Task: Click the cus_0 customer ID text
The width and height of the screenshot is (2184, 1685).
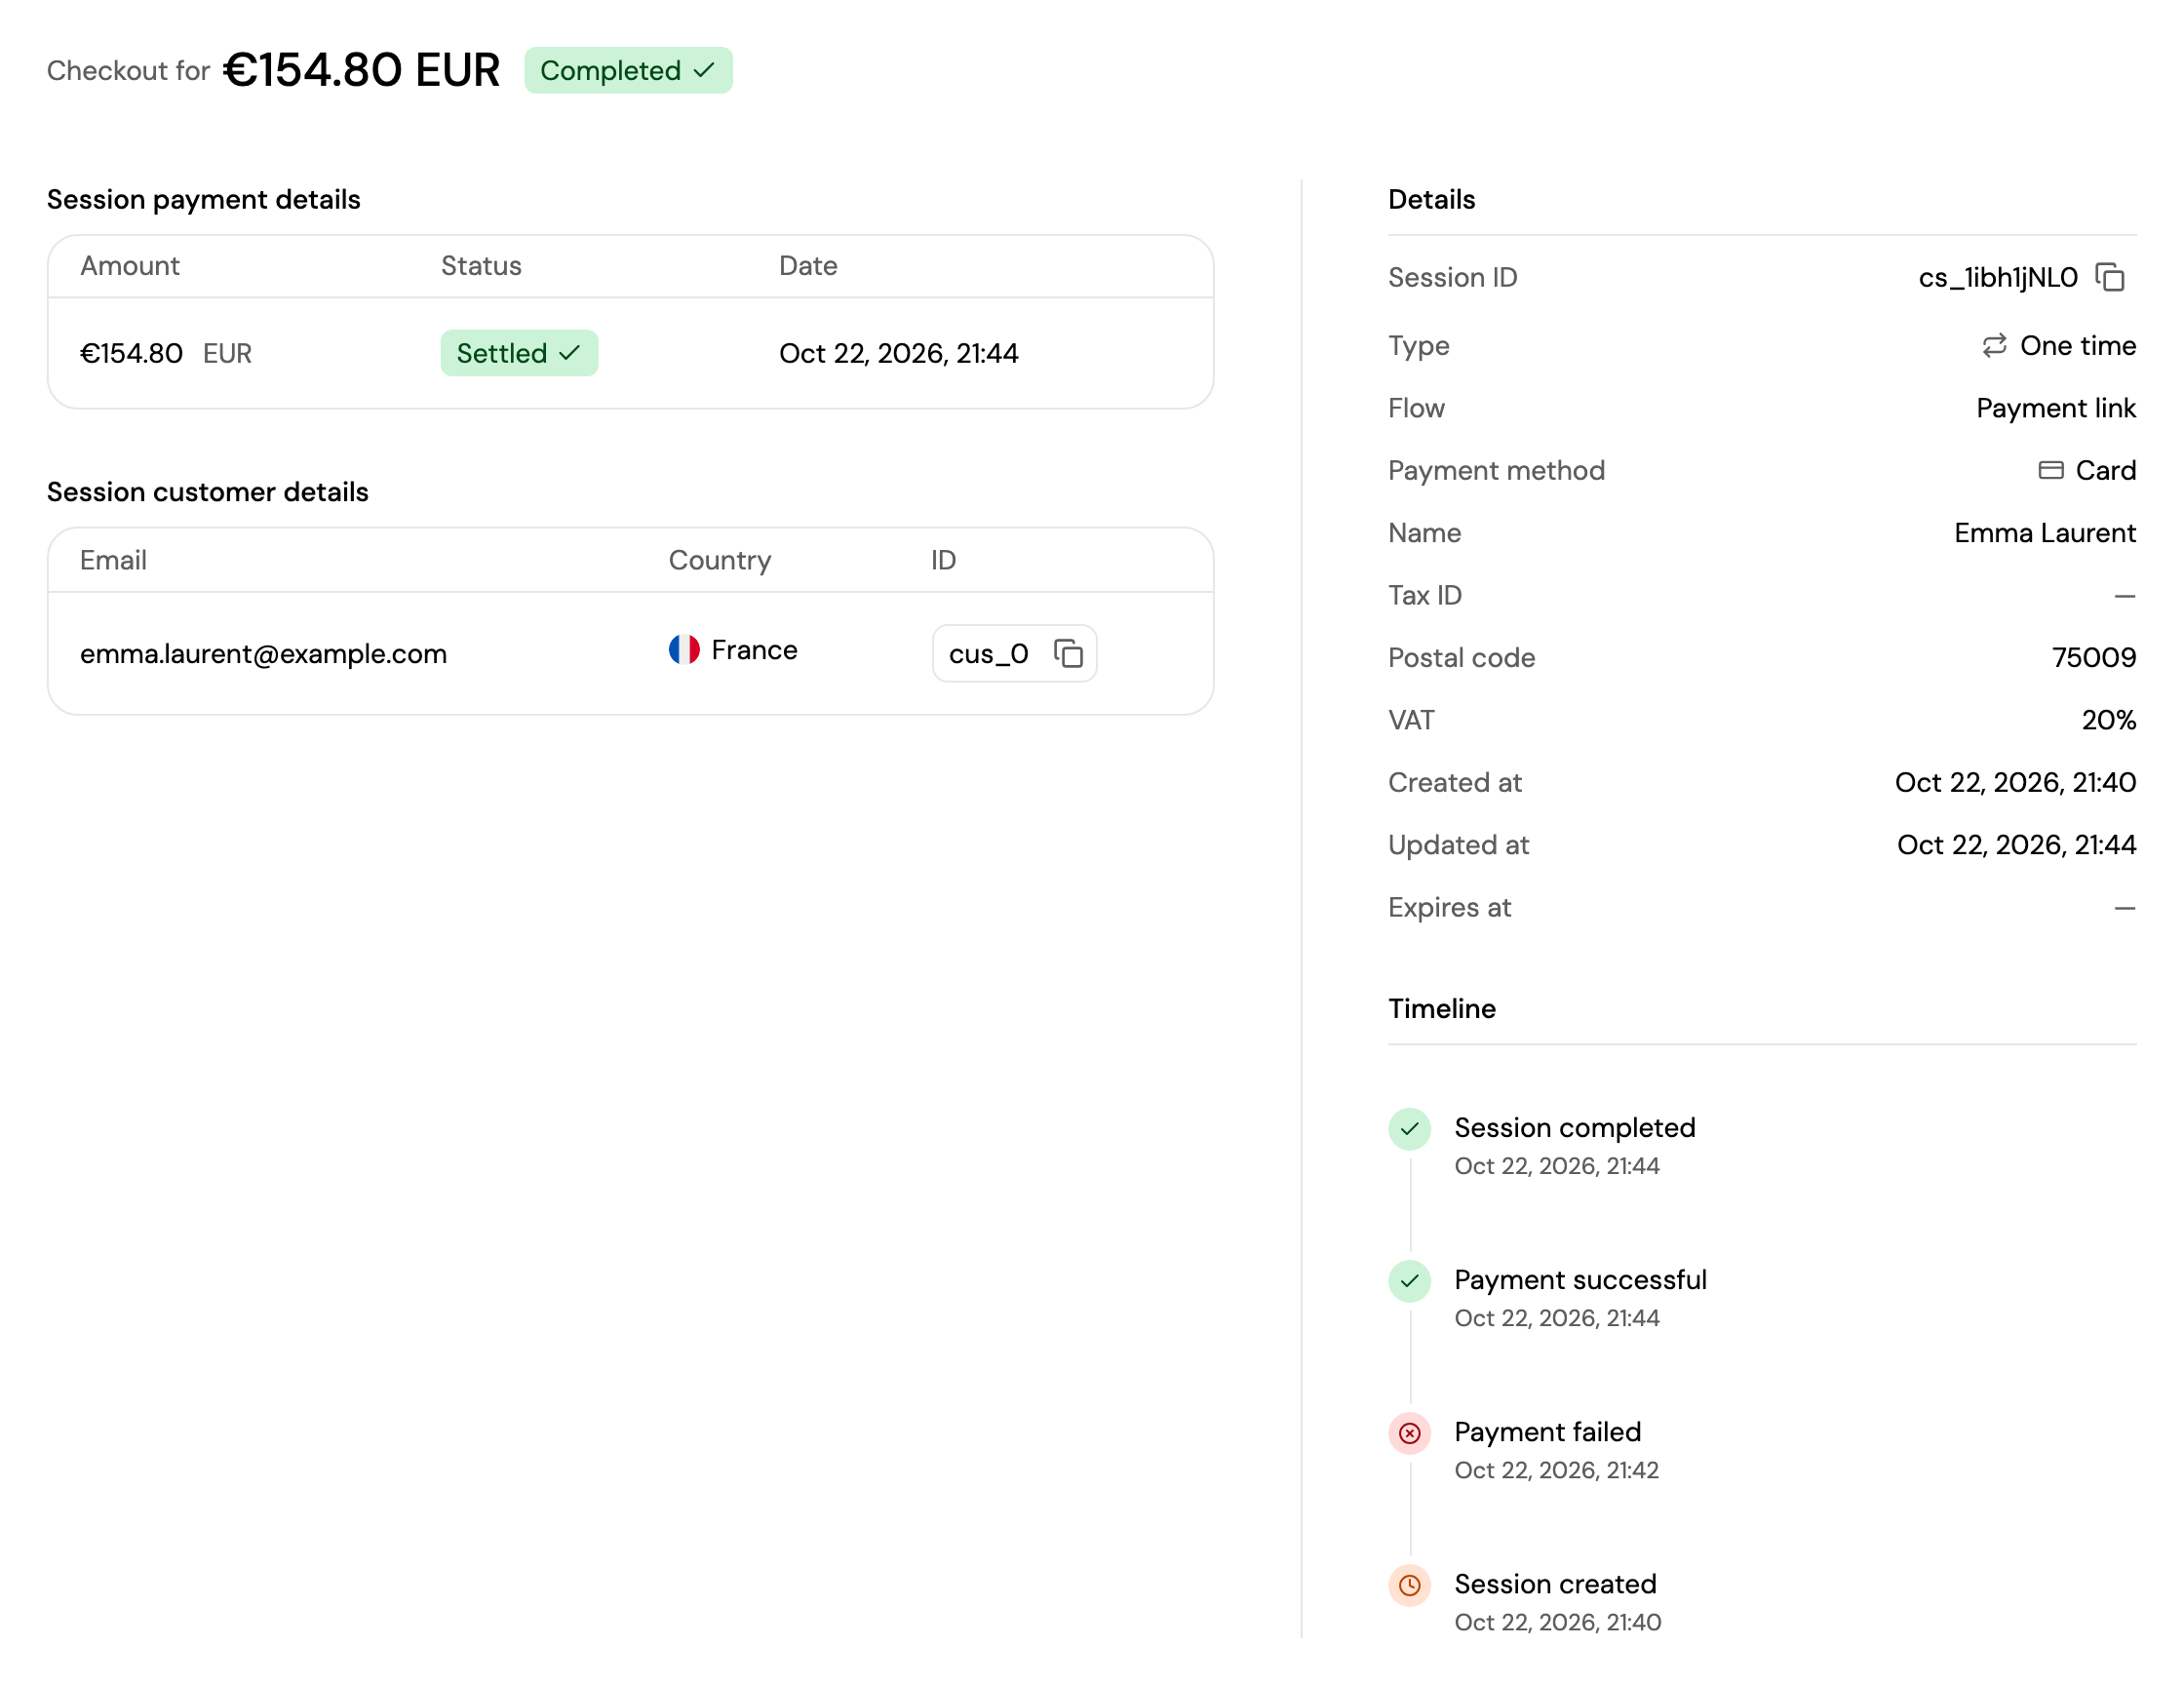Action: pyautogui.click(x=988, y=654)
